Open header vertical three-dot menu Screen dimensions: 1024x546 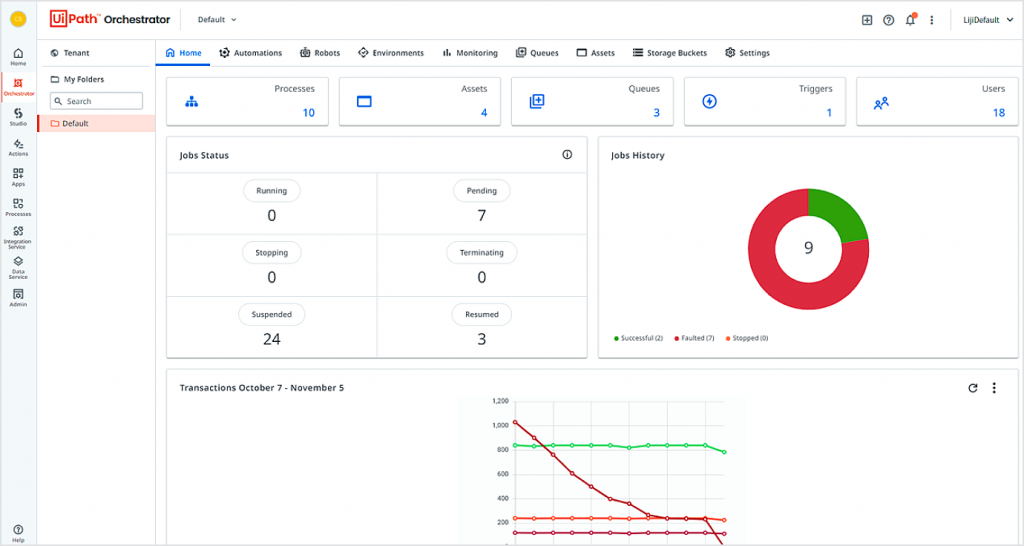pyautogui.click(x=932, y=20)
